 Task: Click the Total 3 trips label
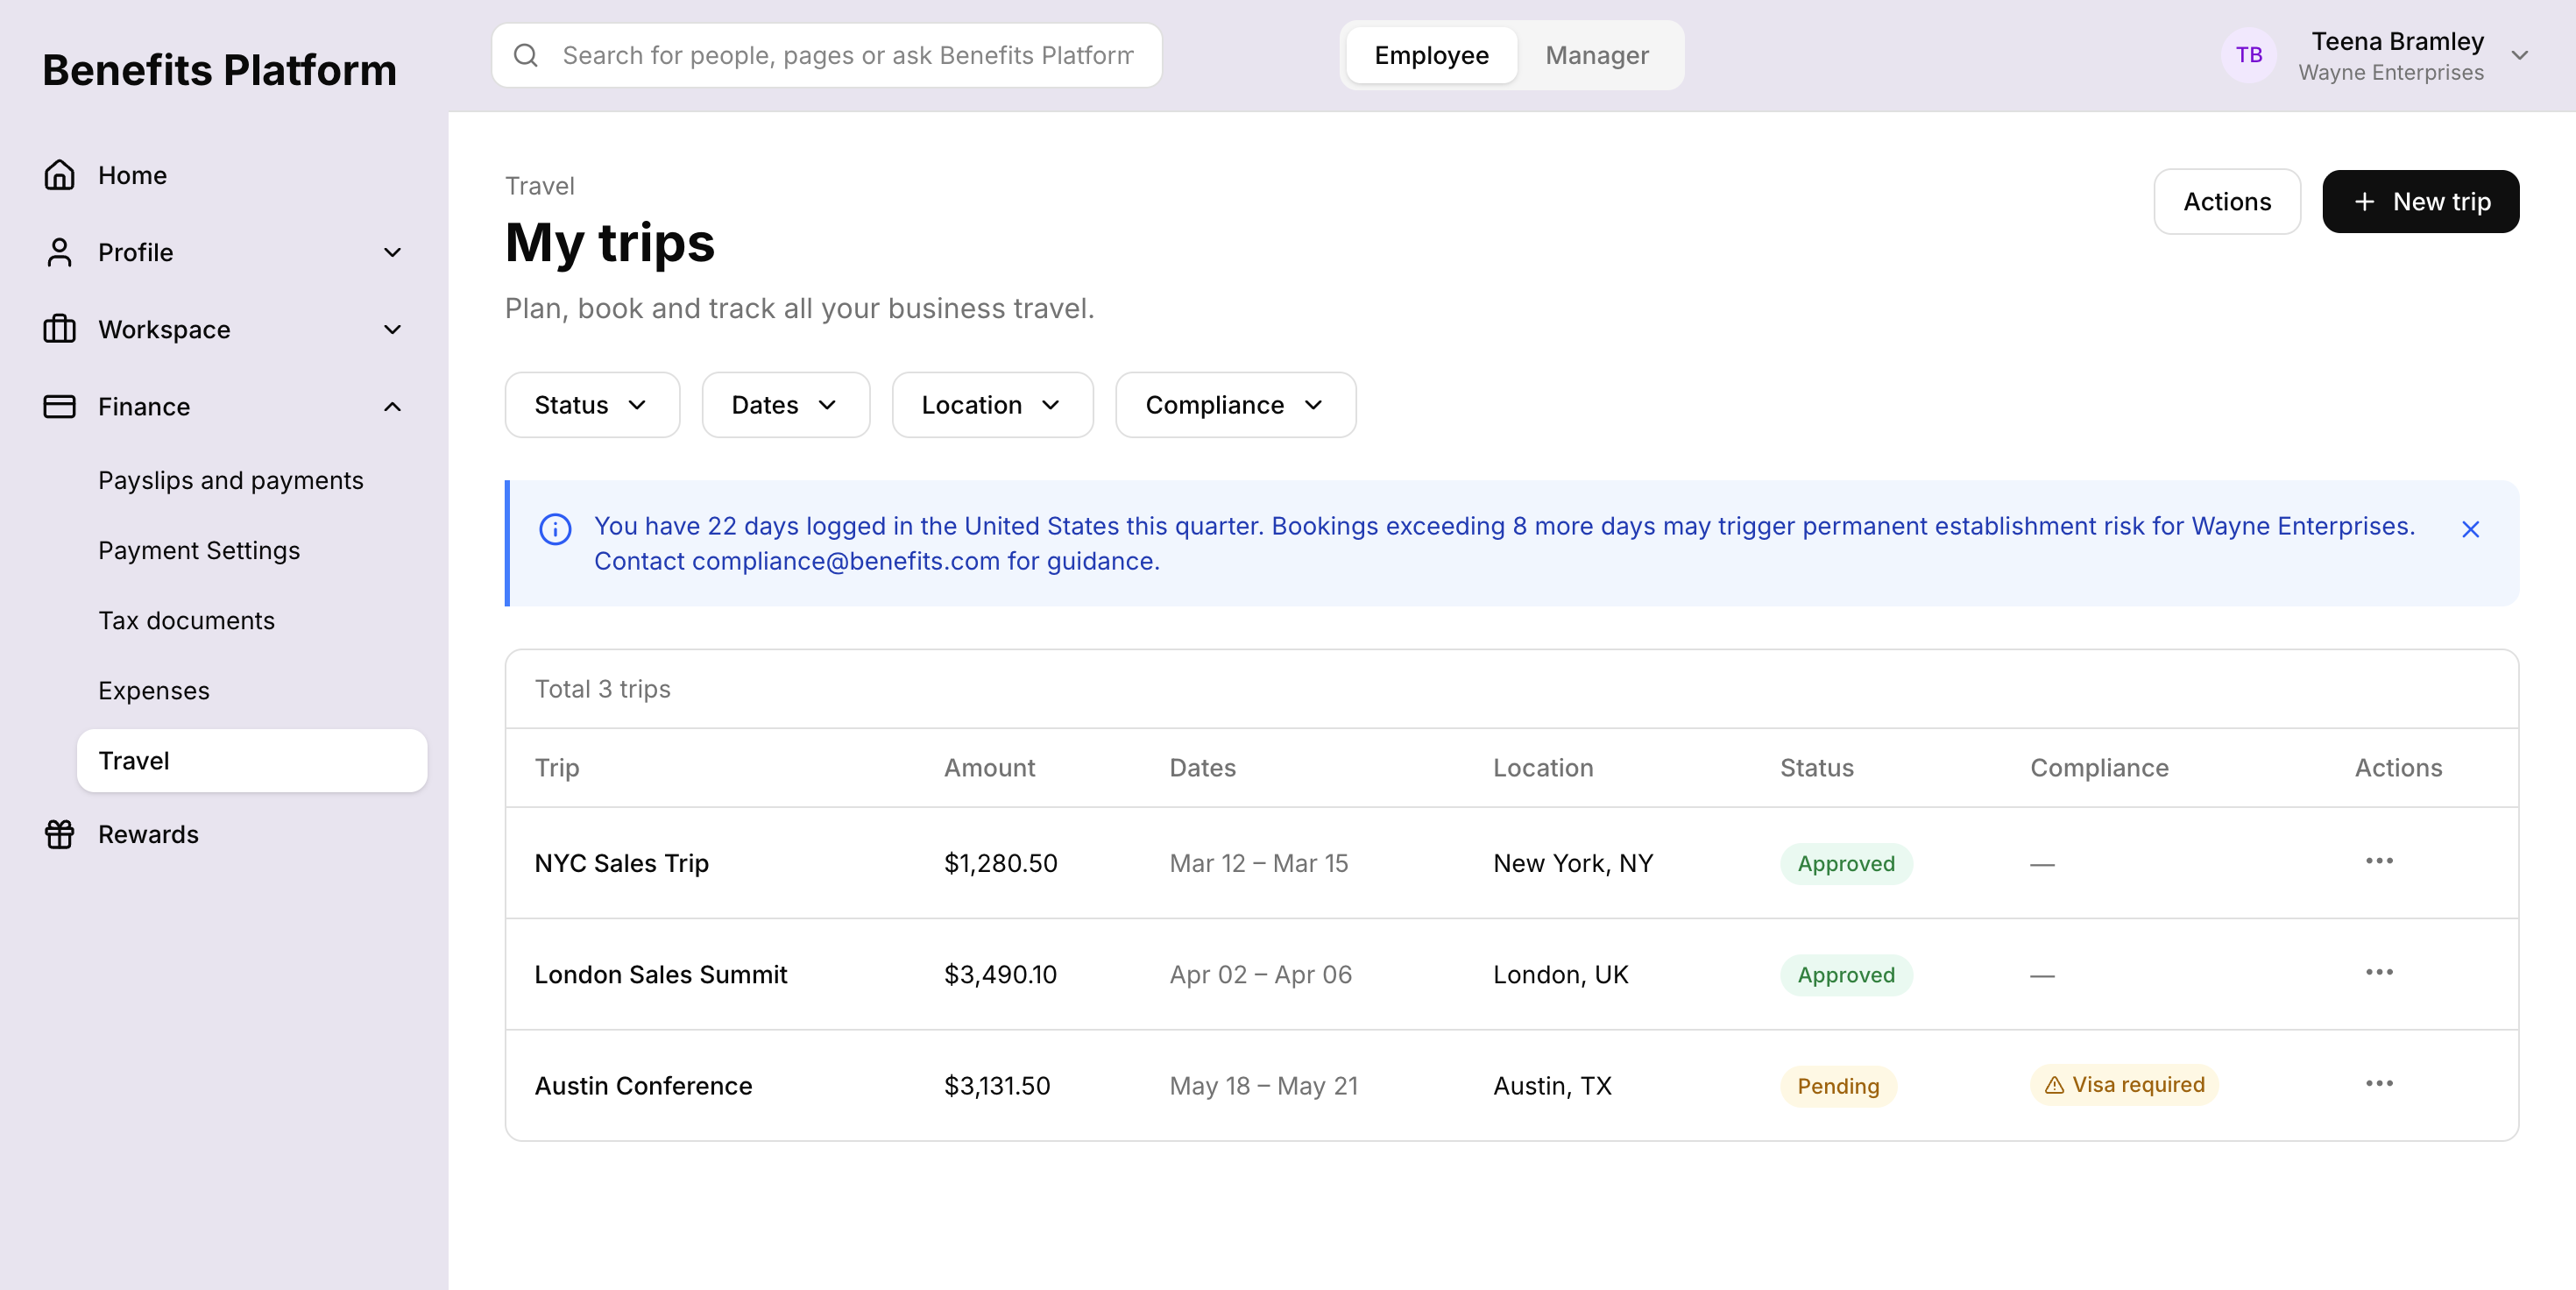click(602, 689)
